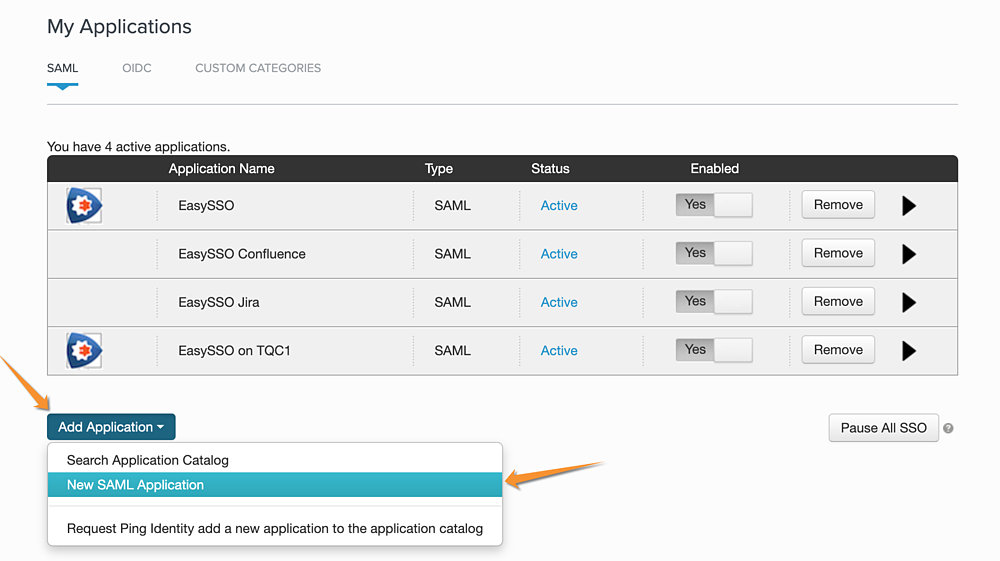Click the Enabled column header

(714, 169)
